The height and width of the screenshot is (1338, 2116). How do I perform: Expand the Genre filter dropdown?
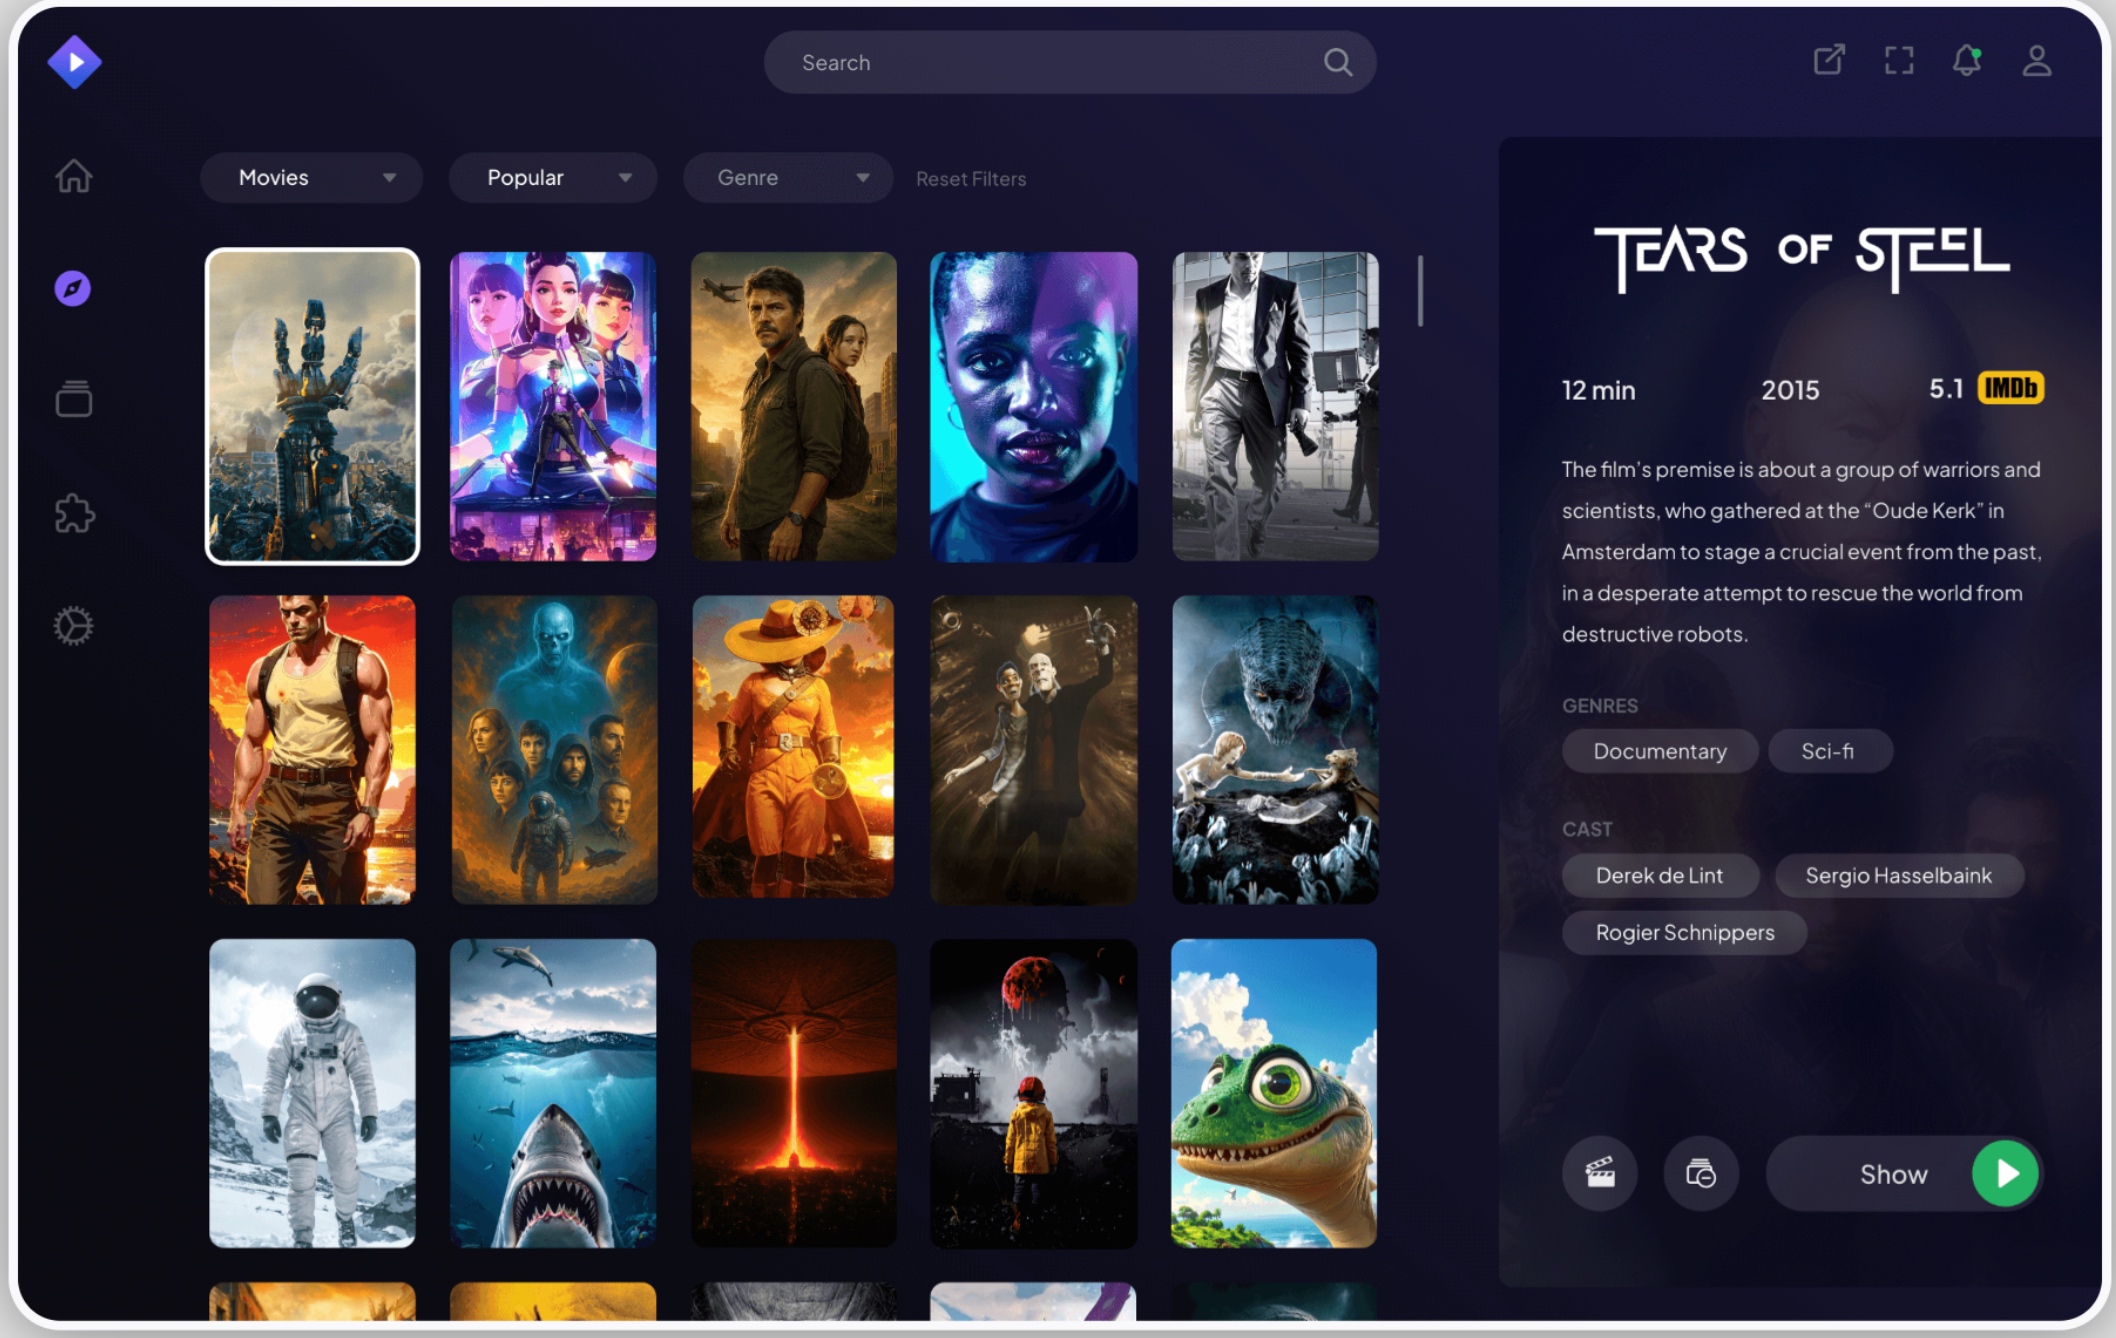point(788,177)
